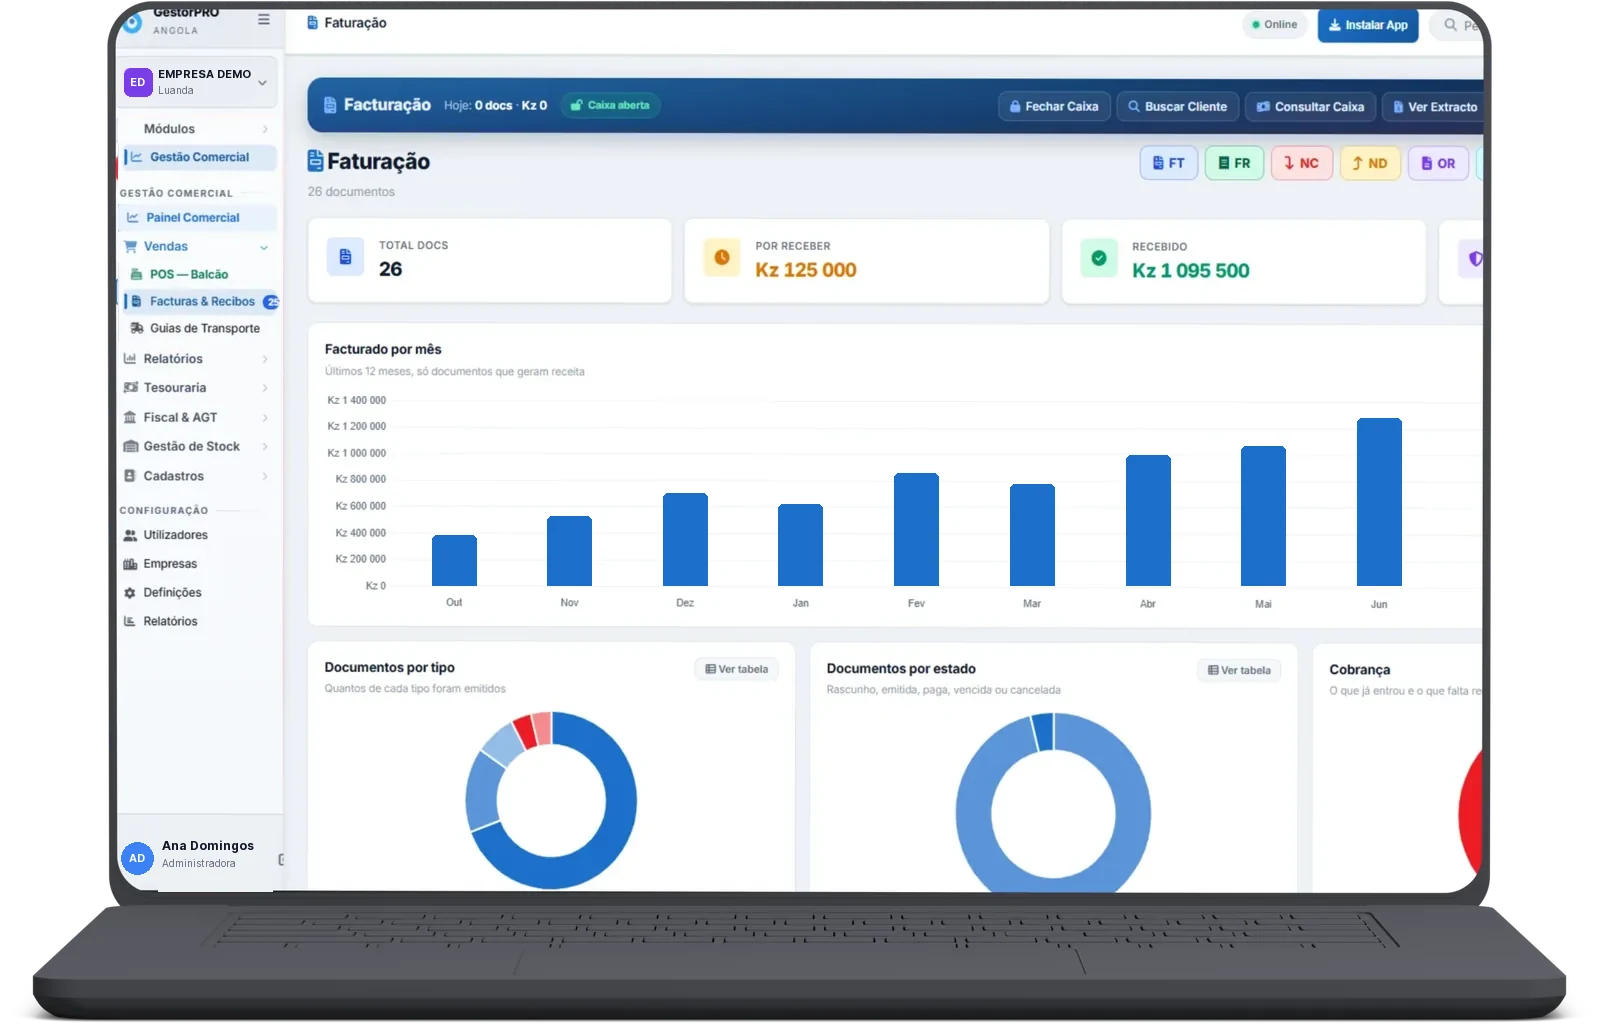Click the Caixa aberta status badge
The image size is (1600, 1025).
(x=610, y=105)
